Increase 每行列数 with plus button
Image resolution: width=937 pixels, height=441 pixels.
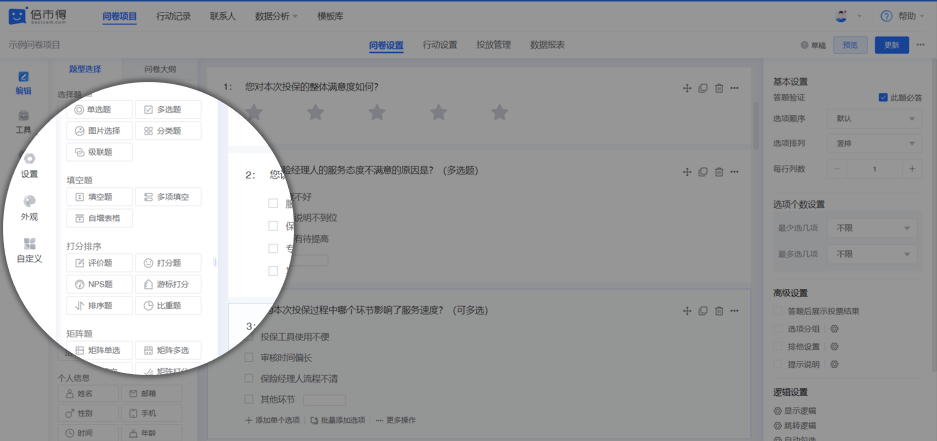click(x=911, y=169)
